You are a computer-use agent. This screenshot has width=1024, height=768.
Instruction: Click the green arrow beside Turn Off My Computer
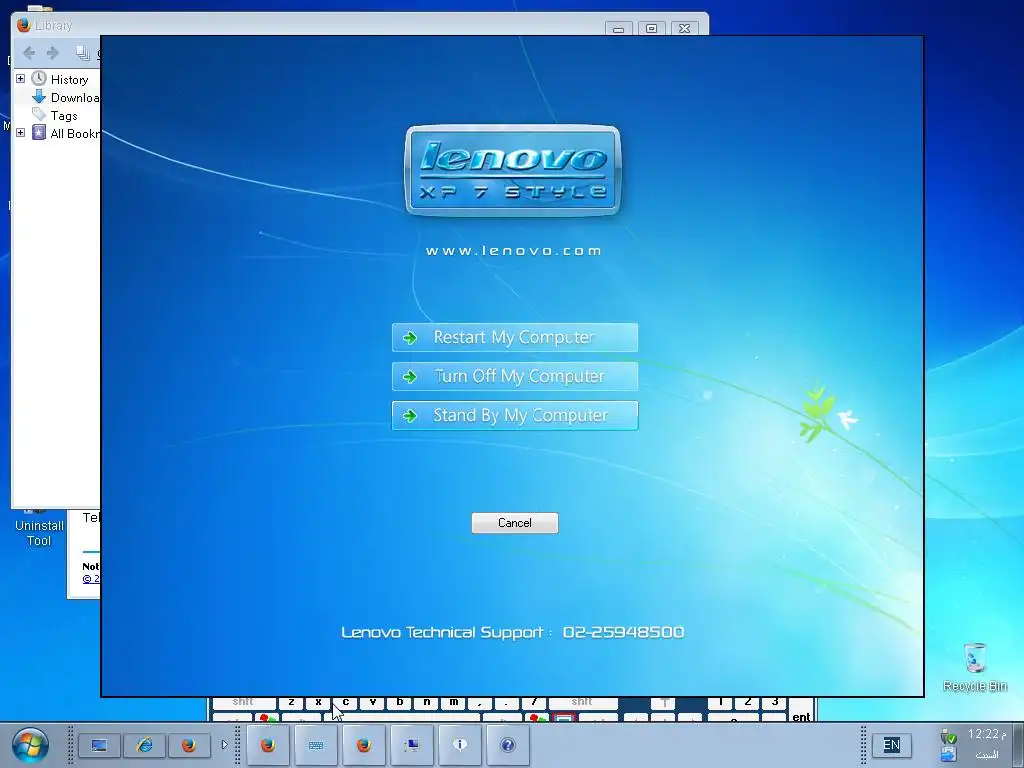(x=410, y=377)
